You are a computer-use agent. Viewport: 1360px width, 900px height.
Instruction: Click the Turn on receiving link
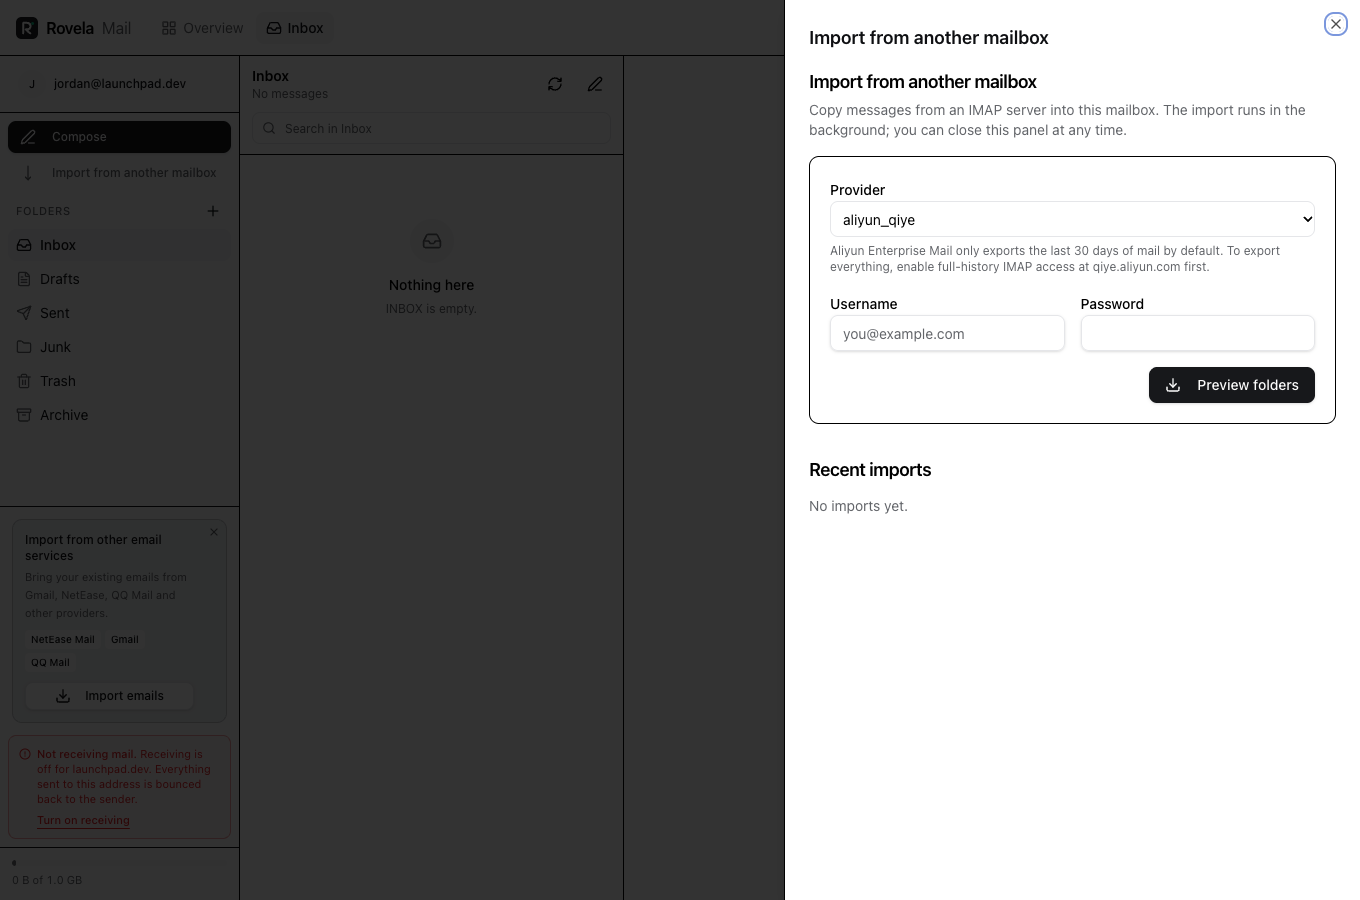coord(83,820)
